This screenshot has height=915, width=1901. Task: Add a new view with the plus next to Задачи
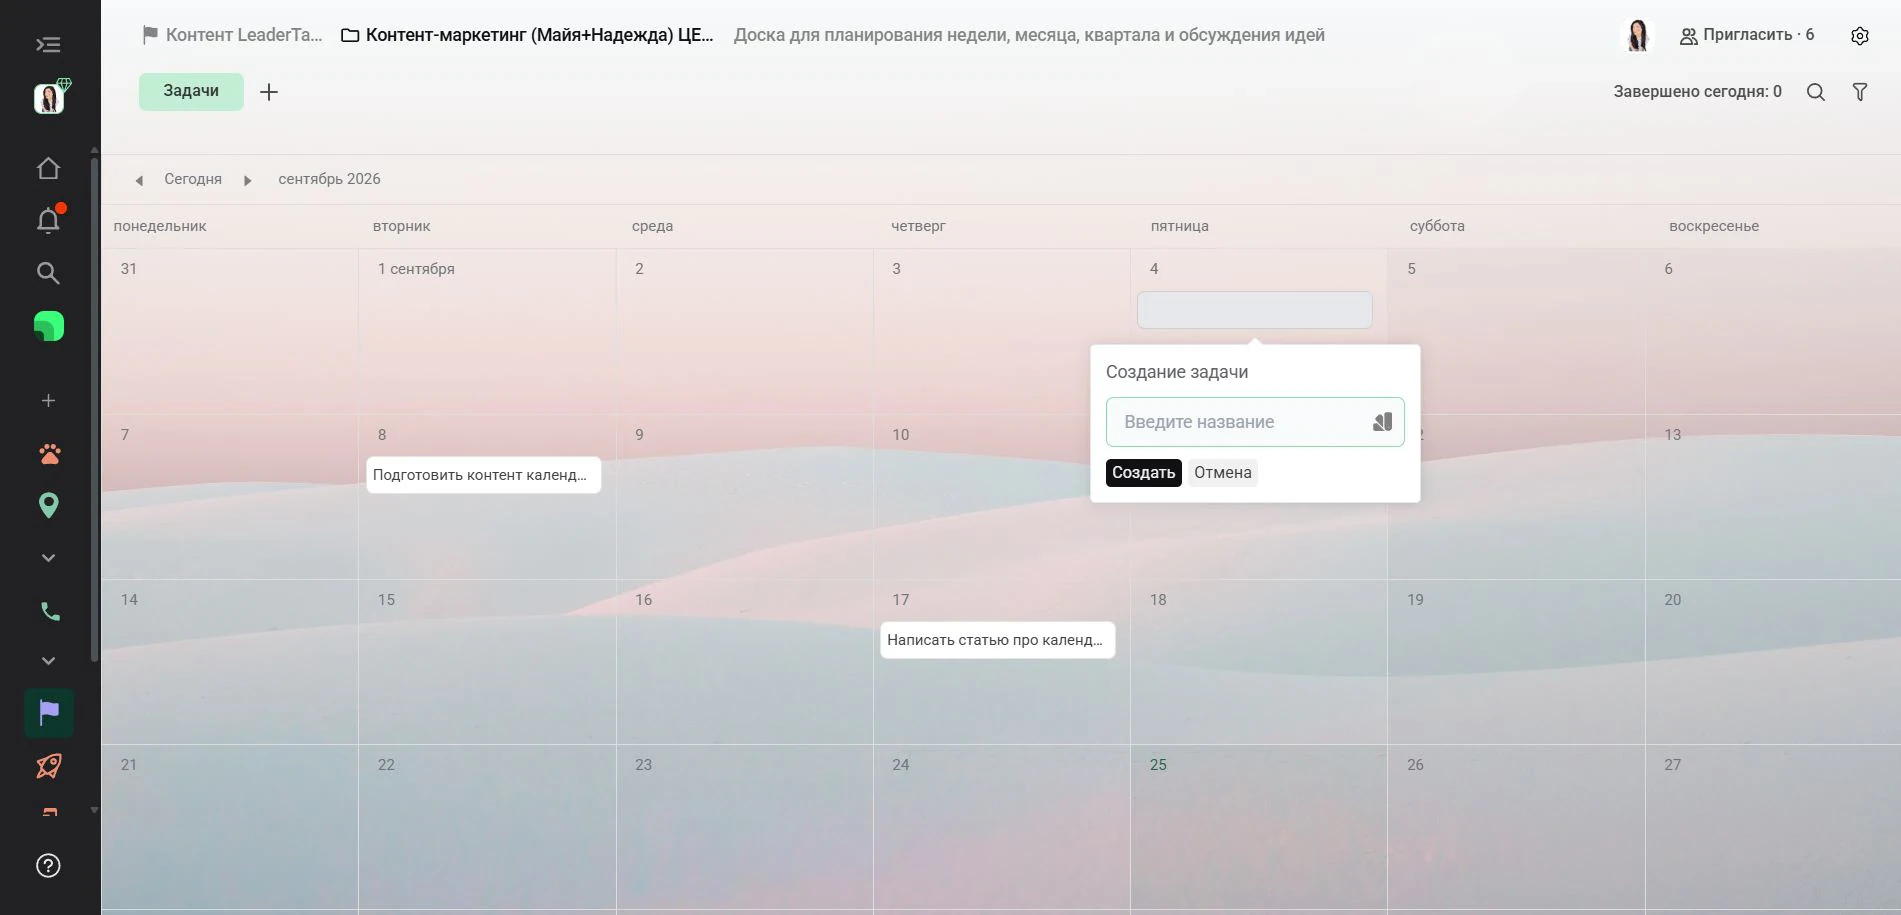tap(269, 92)
